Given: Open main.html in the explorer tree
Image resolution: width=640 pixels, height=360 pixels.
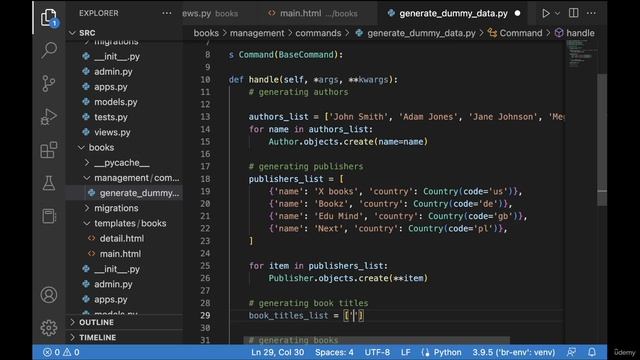Looking at the screenshot, I should [x=124, y=254].
